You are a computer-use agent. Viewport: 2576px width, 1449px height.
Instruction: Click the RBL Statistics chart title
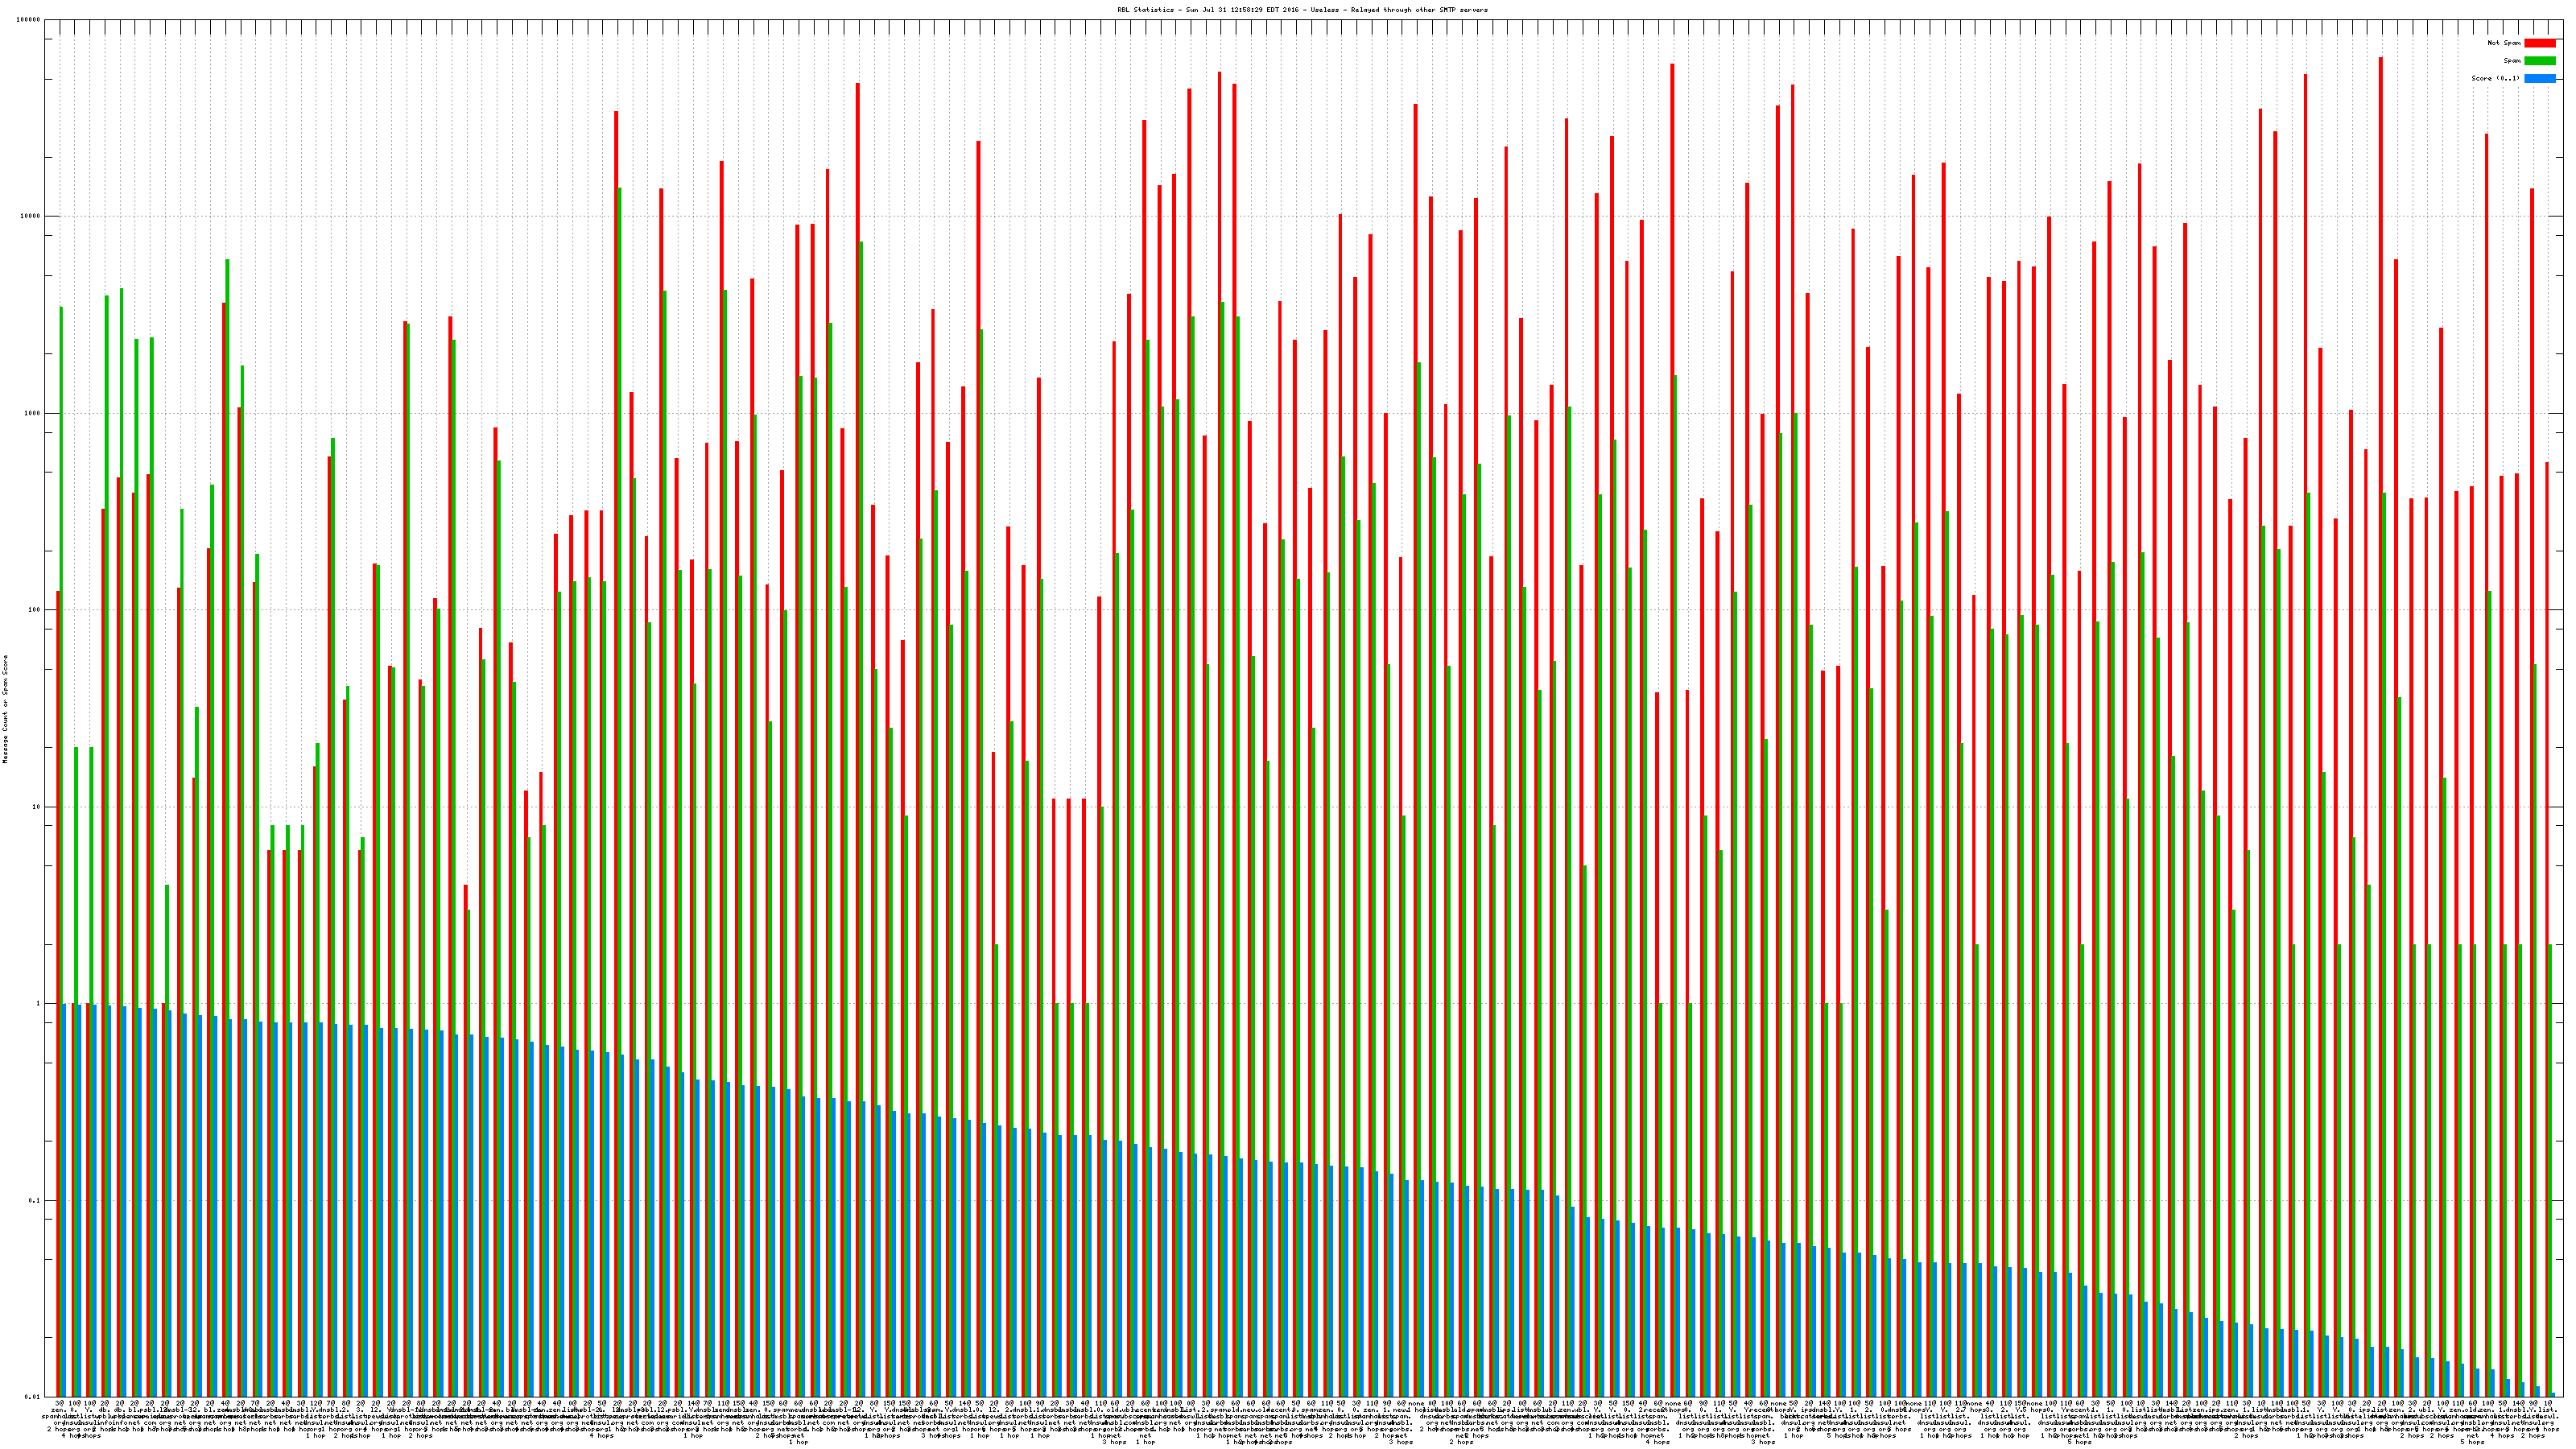pos(1302,10)
